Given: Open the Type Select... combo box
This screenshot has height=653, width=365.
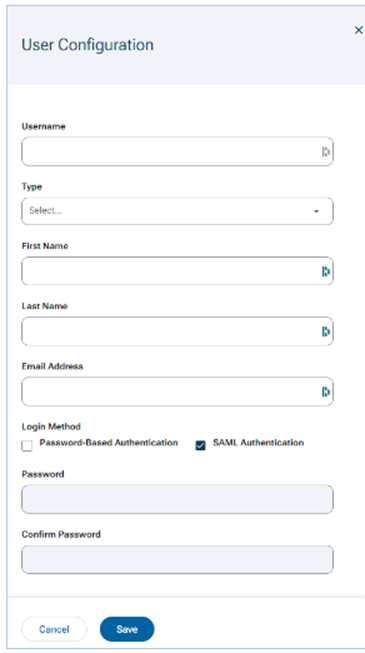Looking at the screenshot, I should [x=178, y=211].
